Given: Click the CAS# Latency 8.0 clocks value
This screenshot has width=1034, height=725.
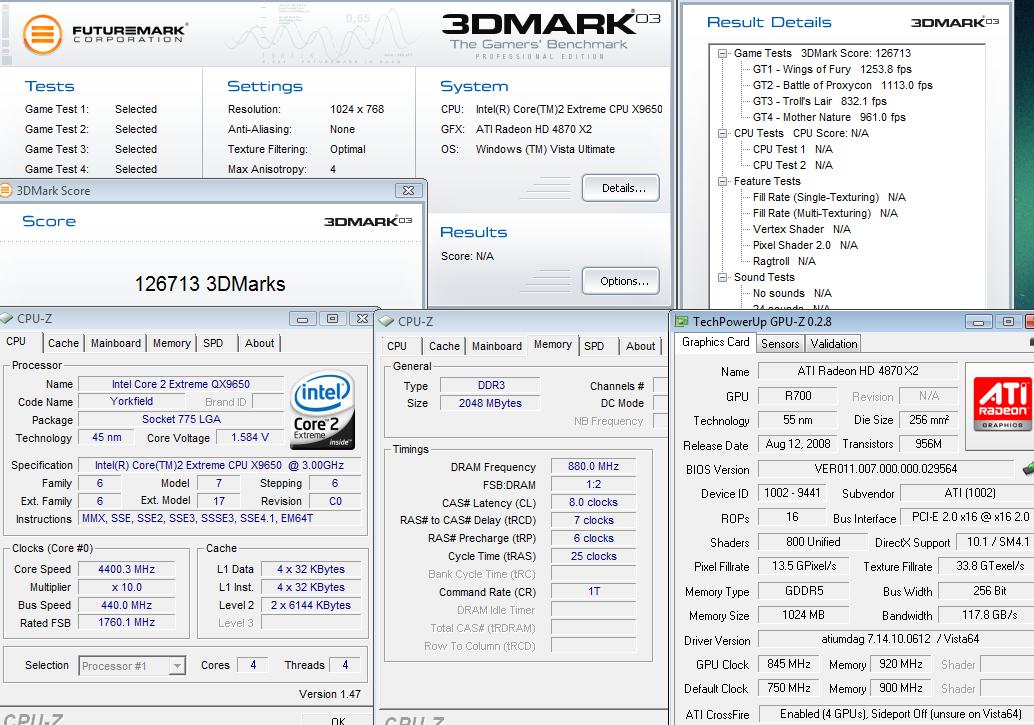Looking at the screenshot, I should [593, 503].
